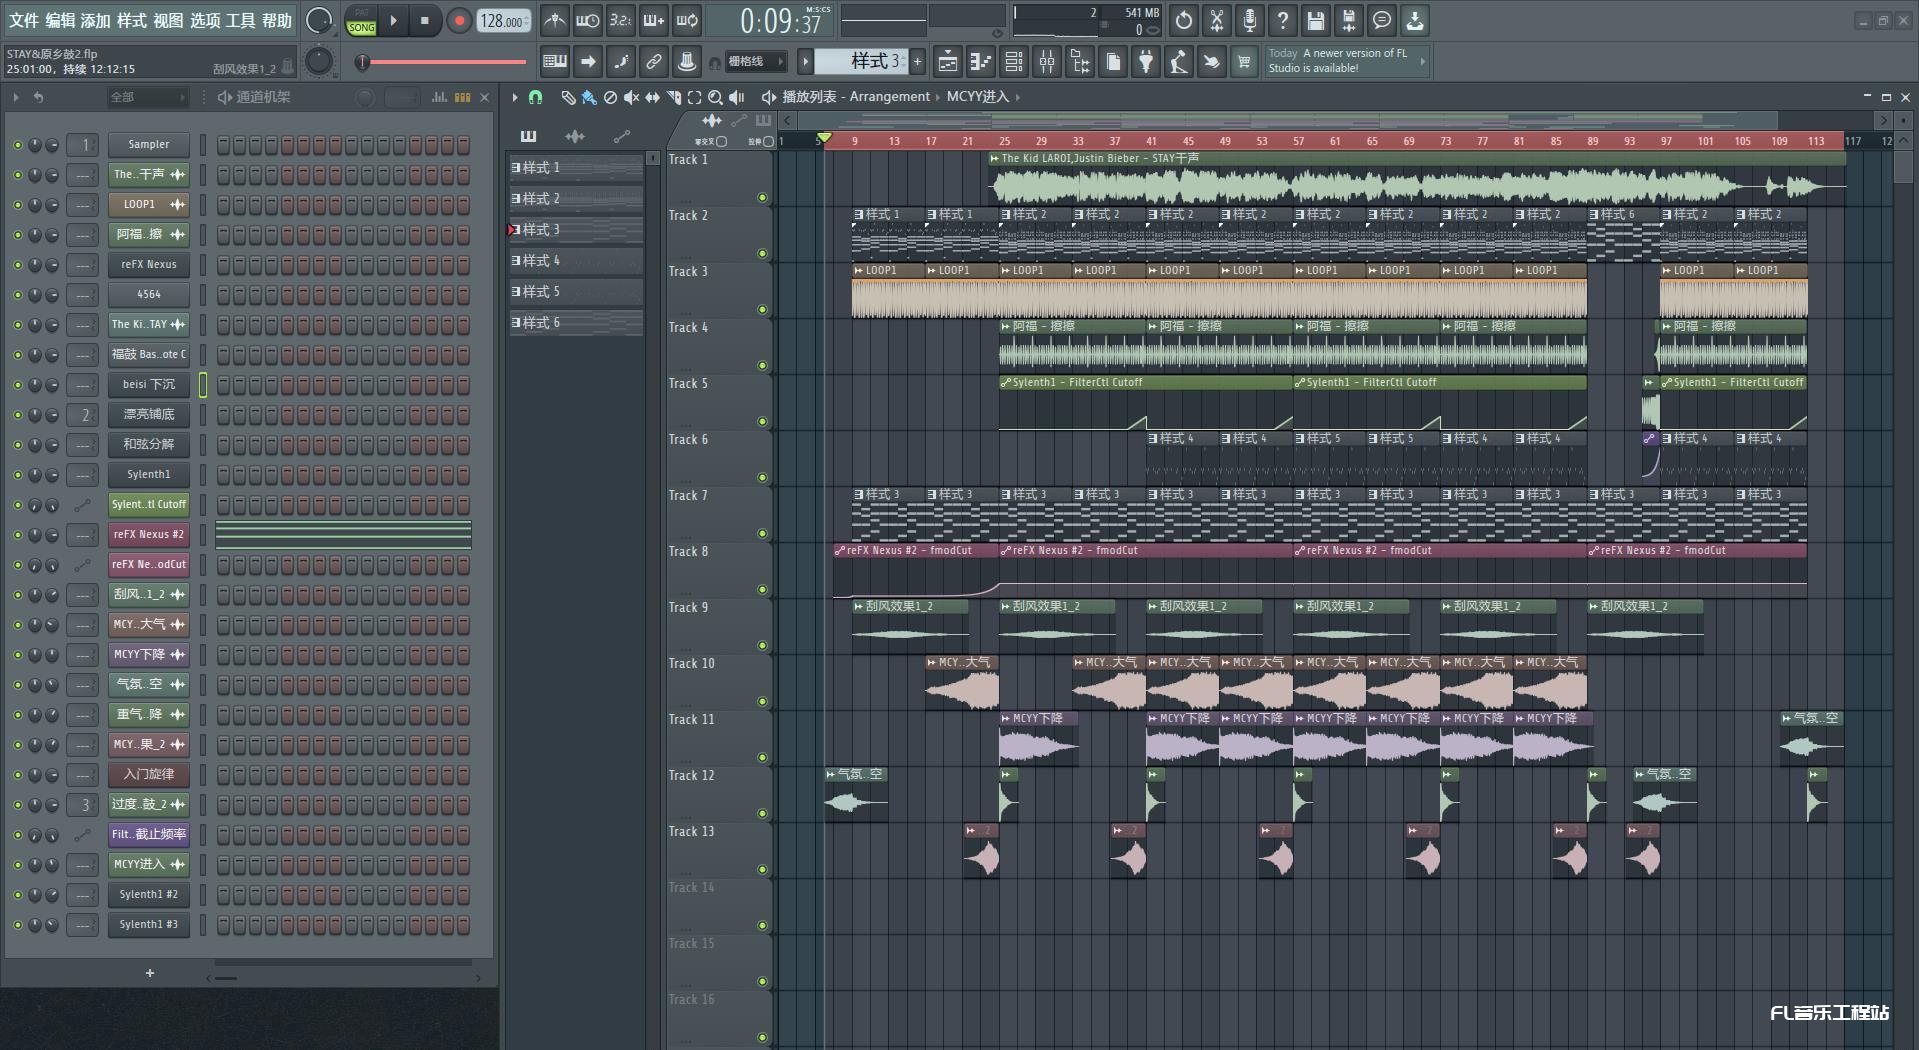
Task: Save project with floppy disk icon
Action: point(1316,21)
